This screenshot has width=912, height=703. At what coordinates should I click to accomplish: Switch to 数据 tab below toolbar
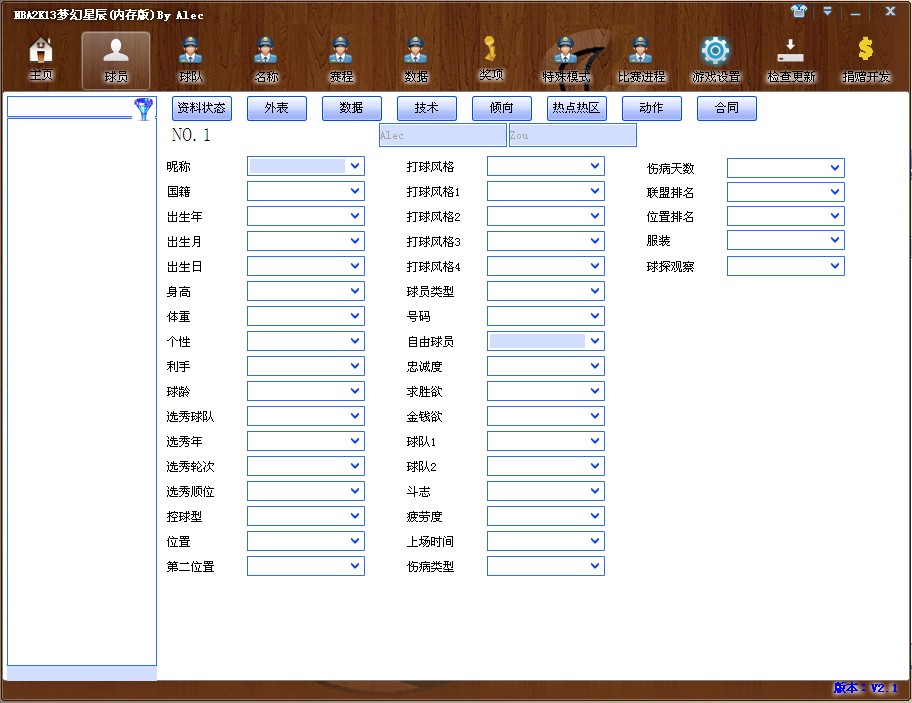352,108
